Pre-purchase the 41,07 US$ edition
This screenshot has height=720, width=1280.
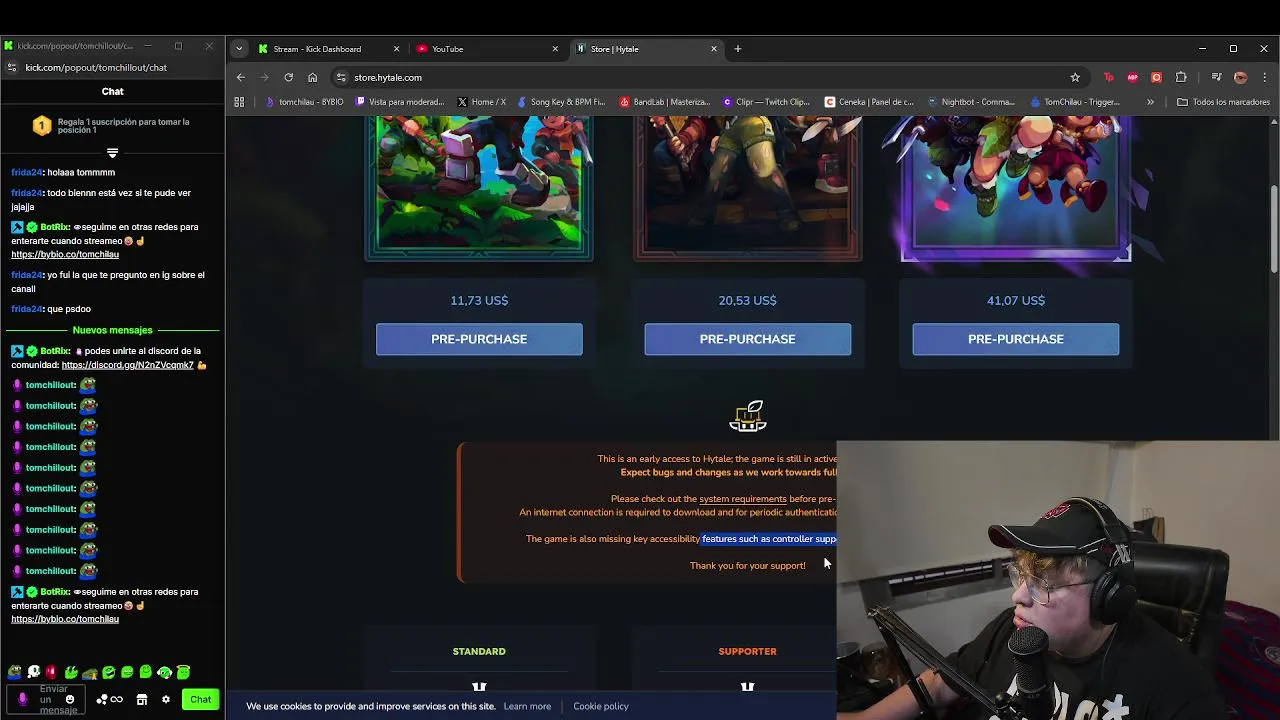1015,339
